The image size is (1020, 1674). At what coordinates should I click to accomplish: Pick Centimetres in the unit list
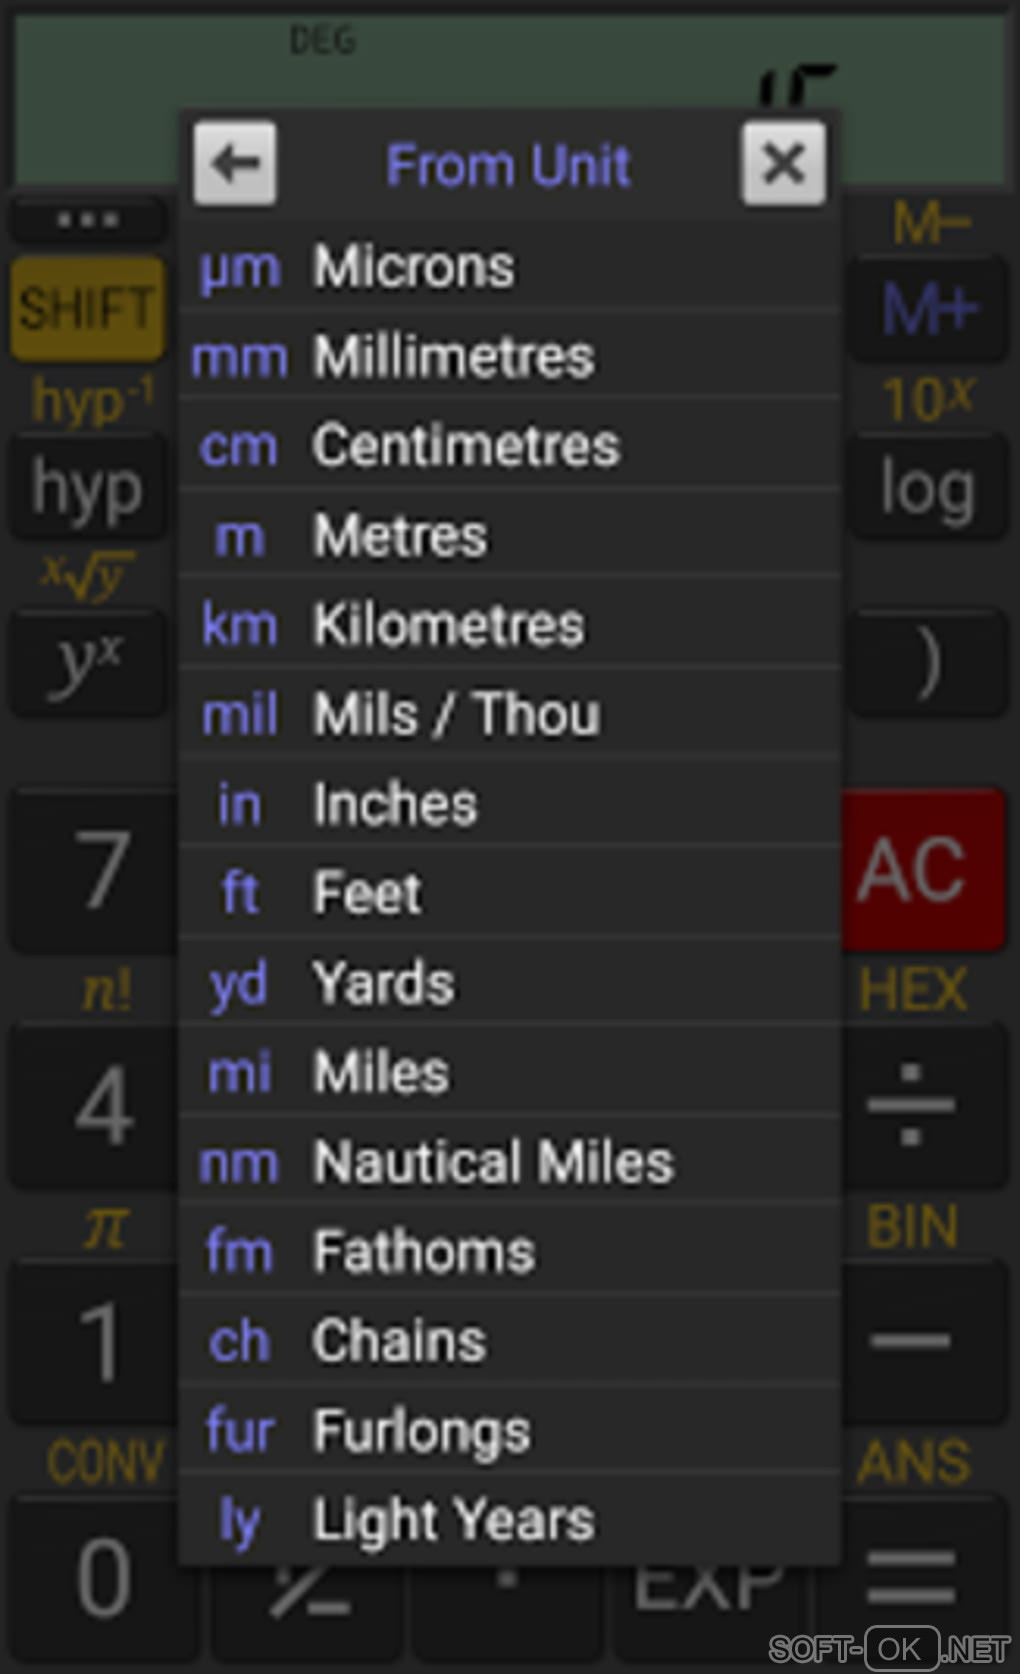click(x=509, y=446)
